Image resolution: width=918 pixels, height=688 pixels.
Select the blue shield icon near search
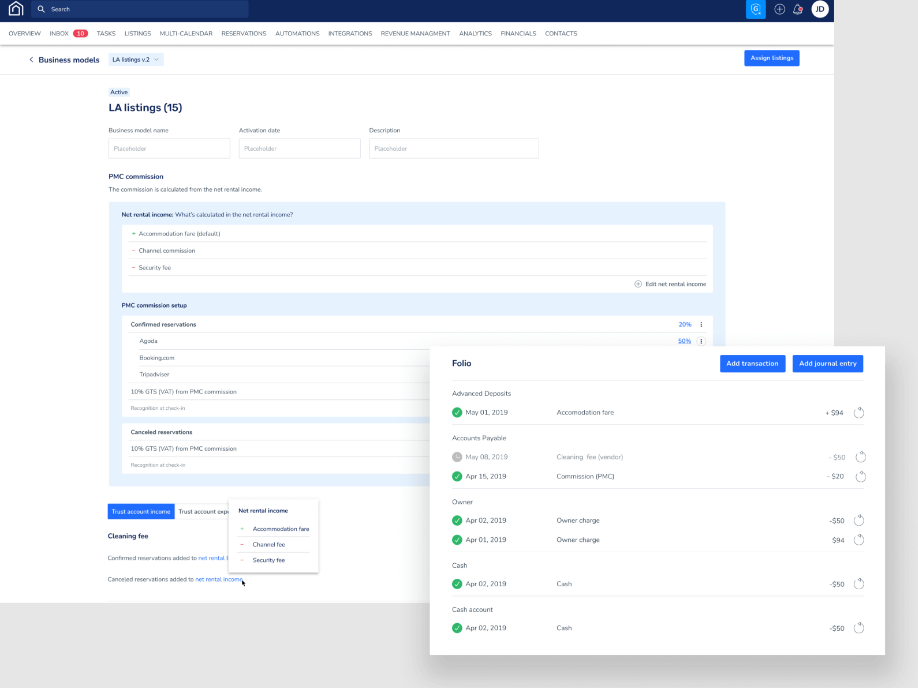pos(757,9)
